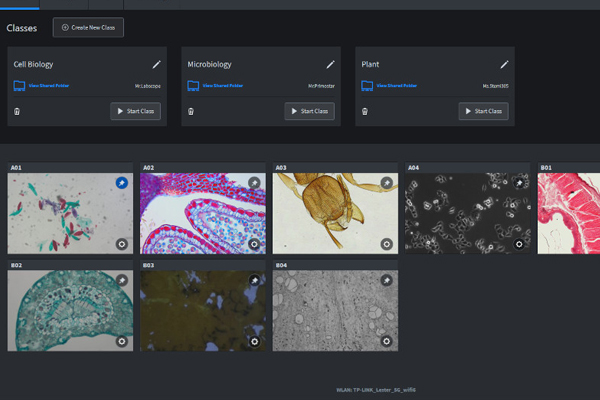The height and width of the screenshot is (400, 600).
Task: Toggle the pin on A03 thumbnail
Action: tap(387, 183)
